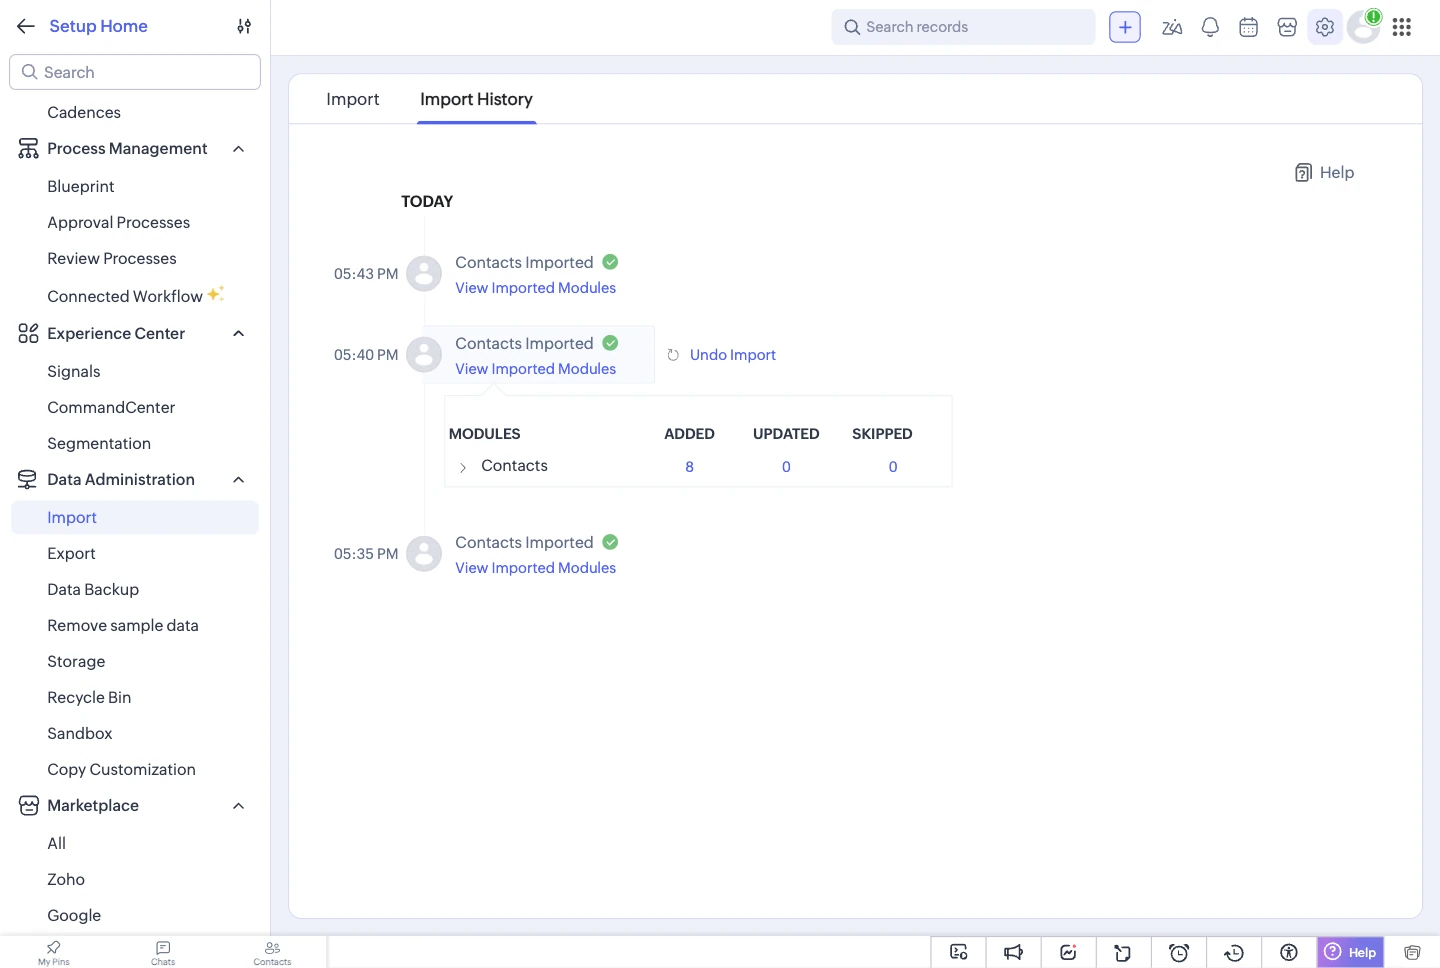Select the Import History tab
The width and height of the screenshot is (1440, 968).
point(476,99)
